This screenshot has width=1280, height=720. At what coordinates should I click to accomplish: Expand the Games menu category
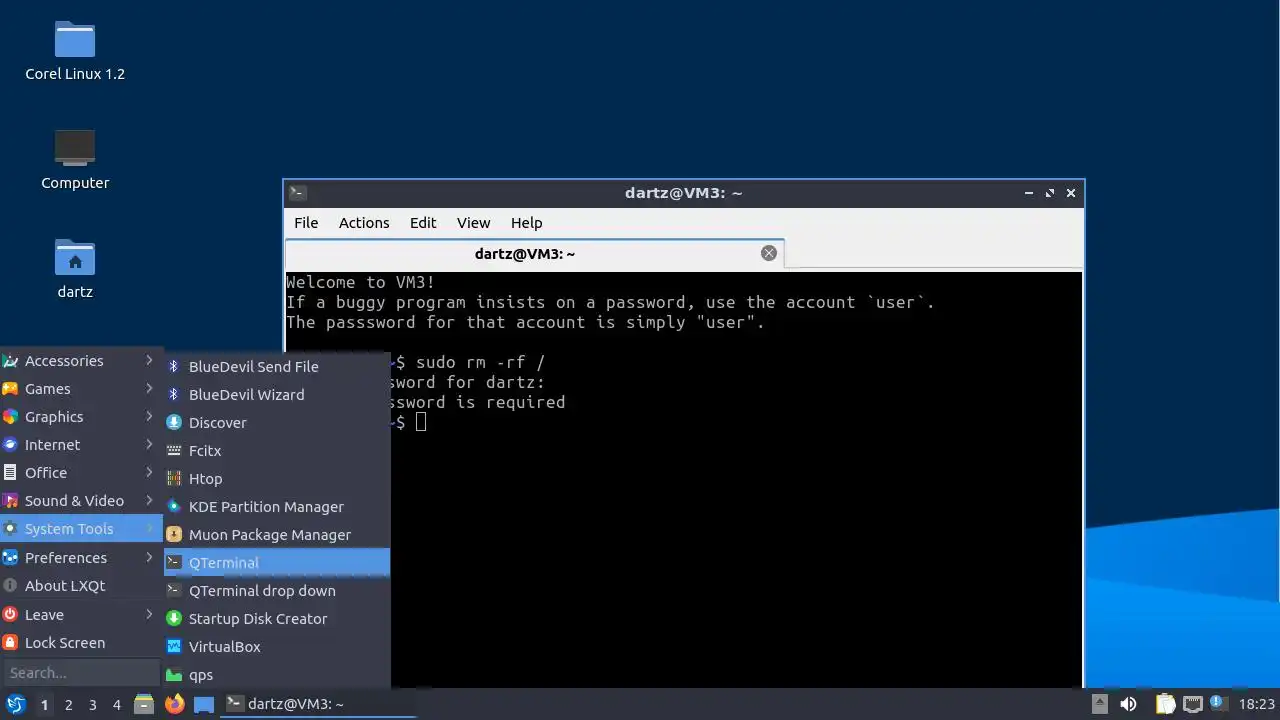click(x=81, y=389)
